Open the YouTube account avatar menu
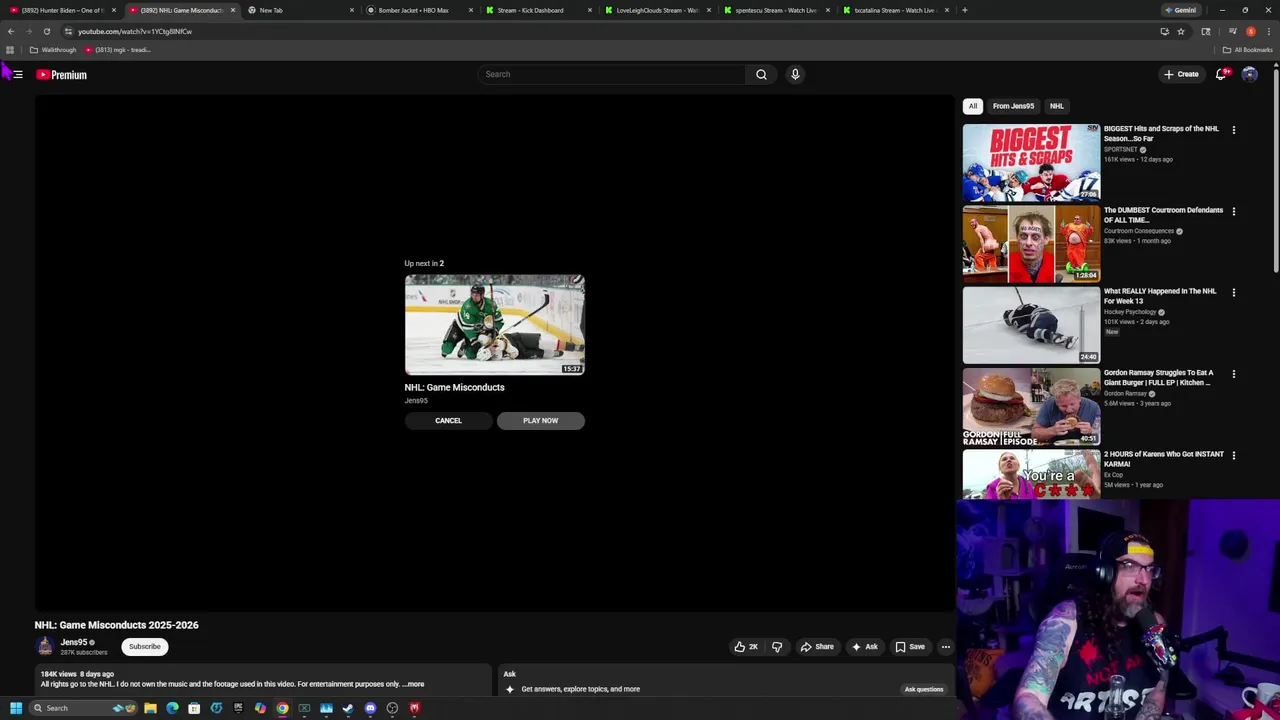Image resolution: width=1280 pixels, height=720 pixels. [1249, 74]
